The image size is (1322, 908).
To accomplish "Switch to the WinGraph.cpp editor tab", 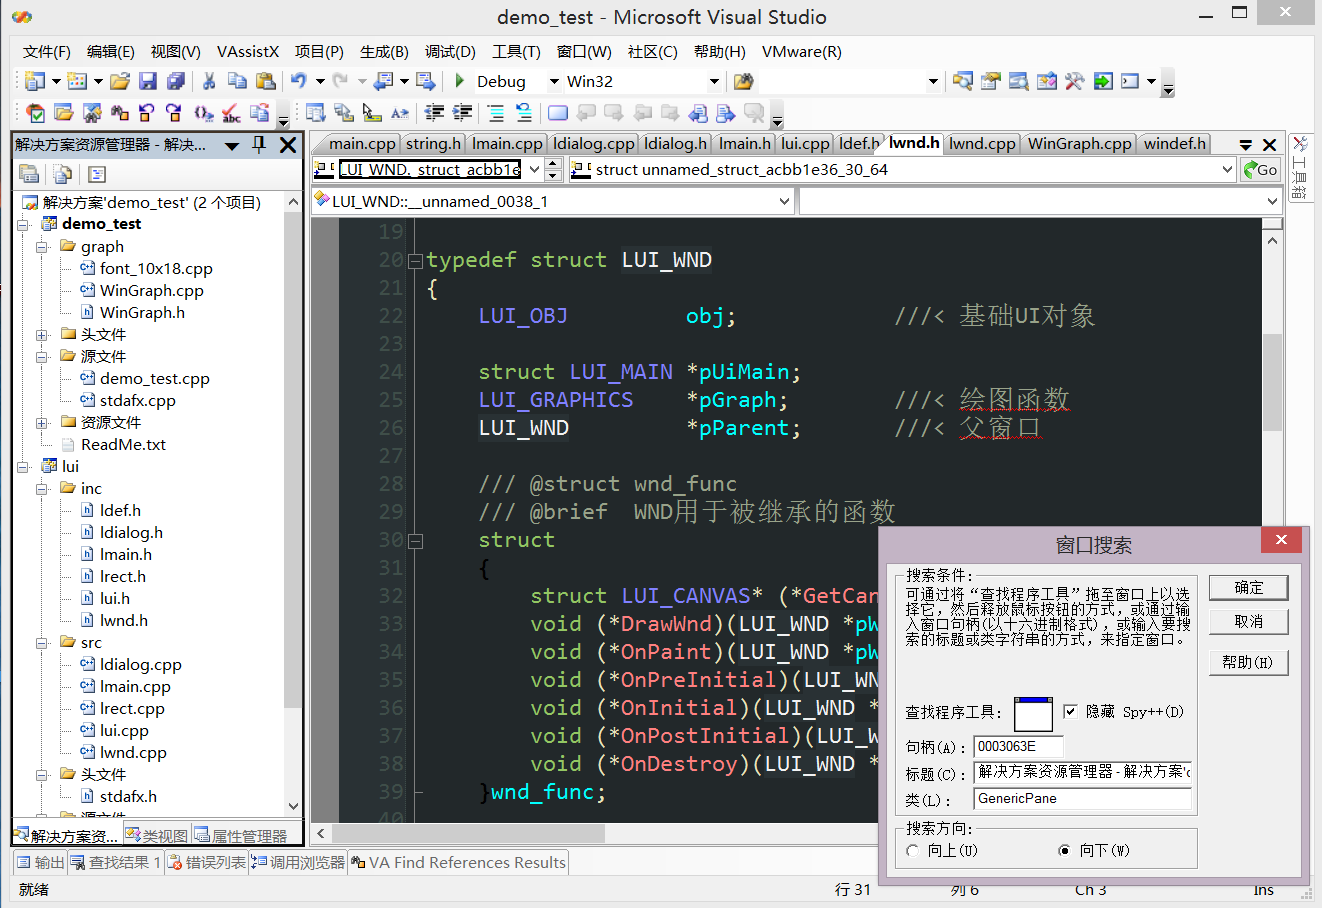I will 1079,144.
